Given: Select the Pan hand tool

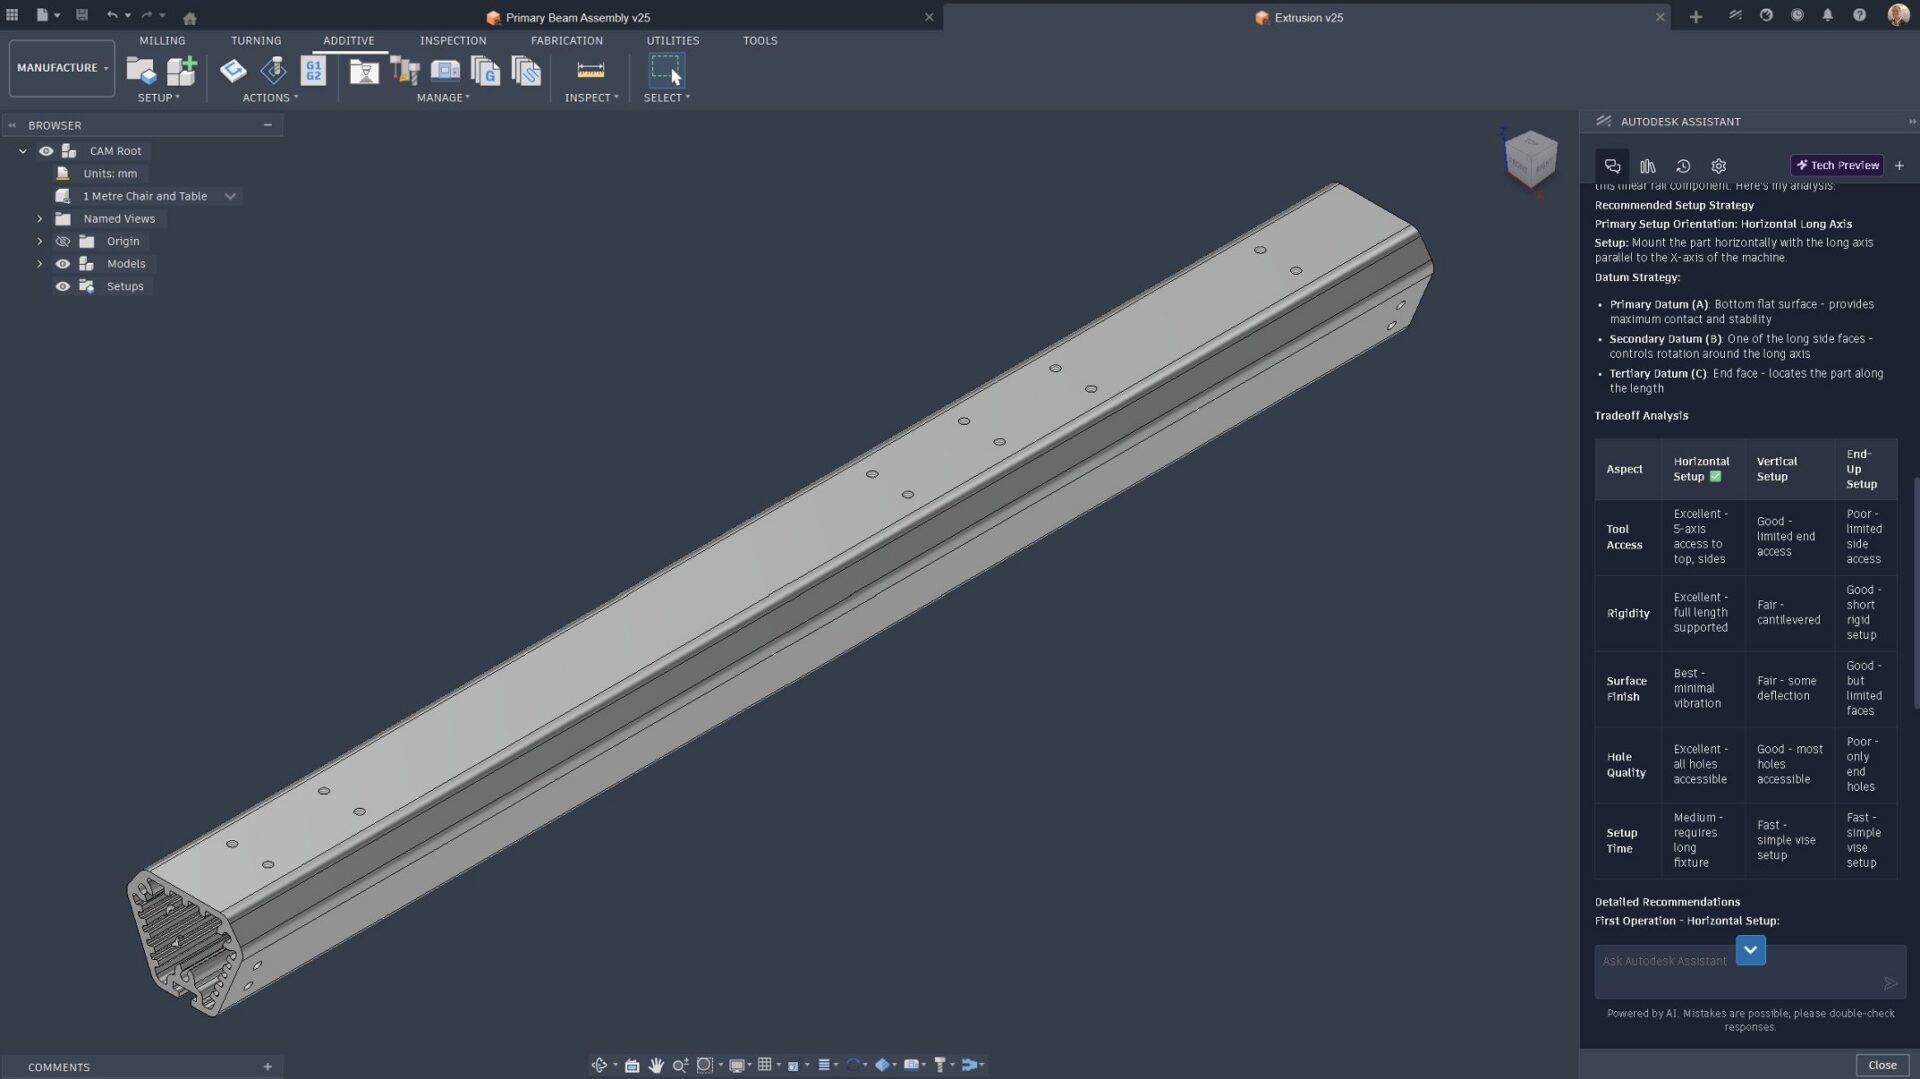Looking at the screenshot, I should point(656,1065).
